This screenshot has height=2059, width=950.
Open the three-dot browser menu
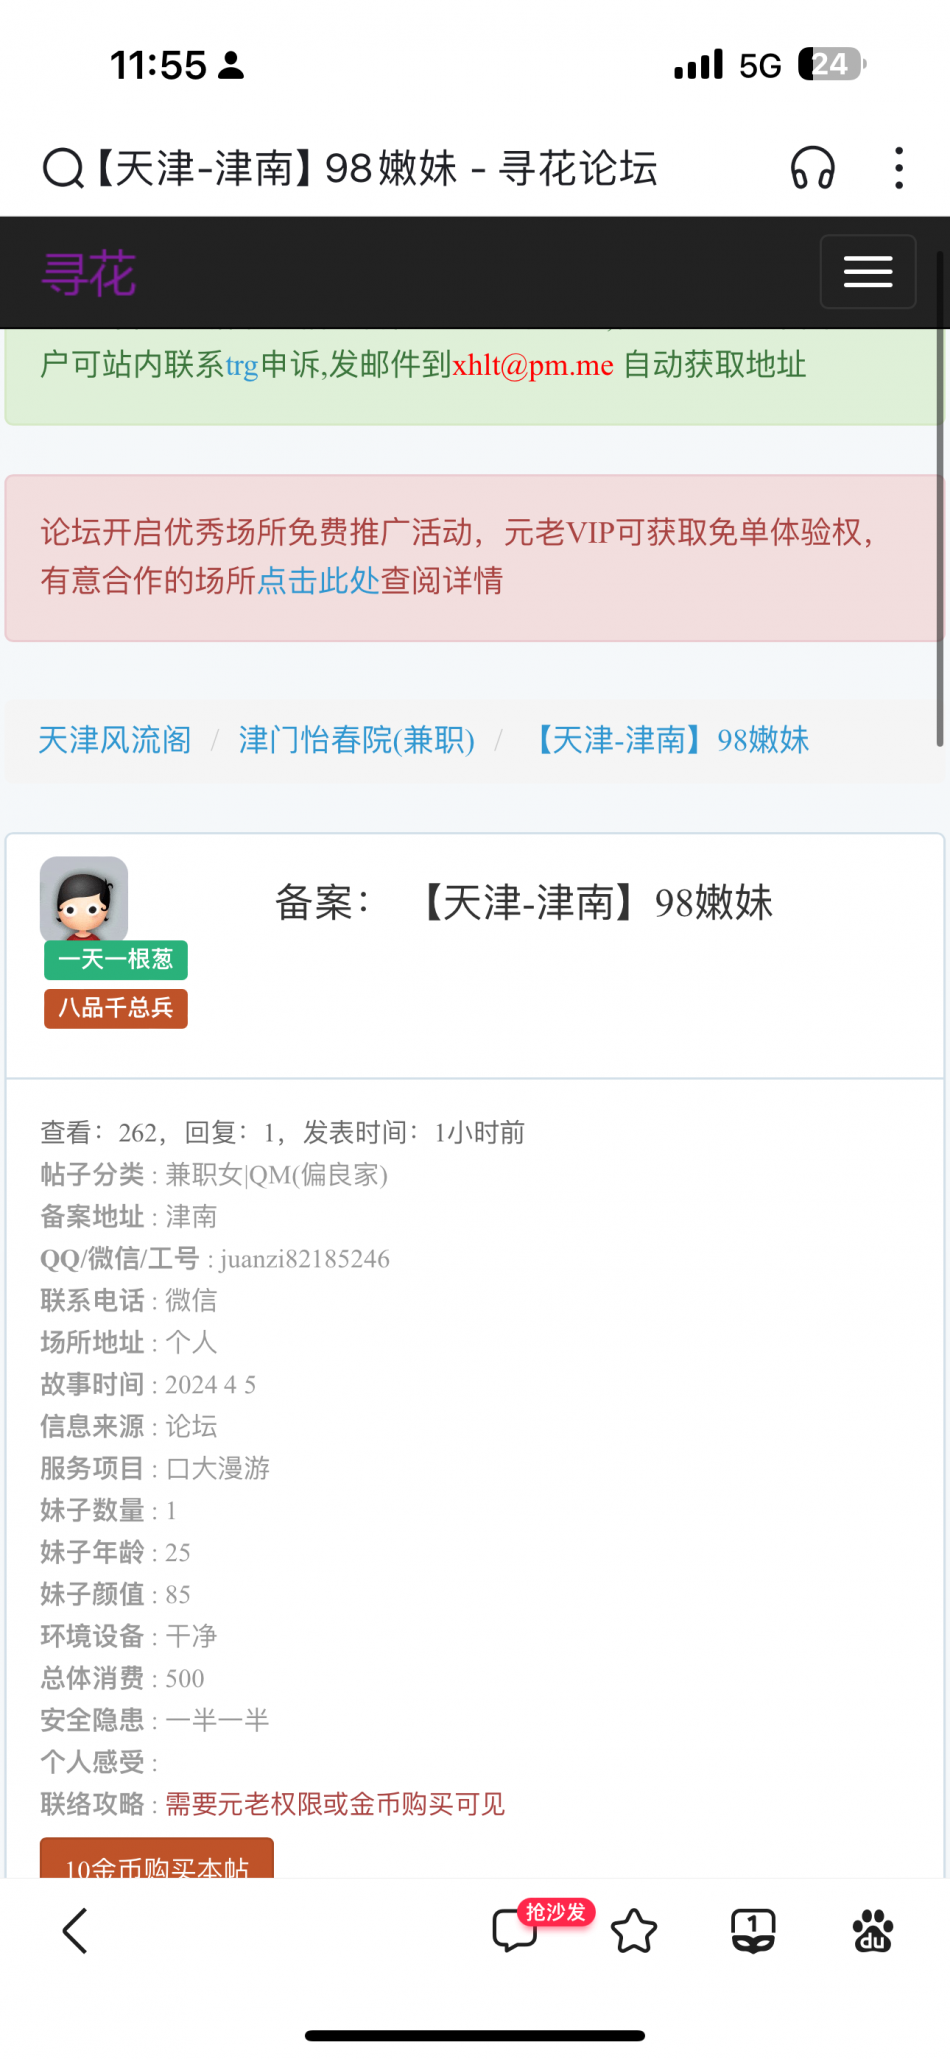coord(899,168)
